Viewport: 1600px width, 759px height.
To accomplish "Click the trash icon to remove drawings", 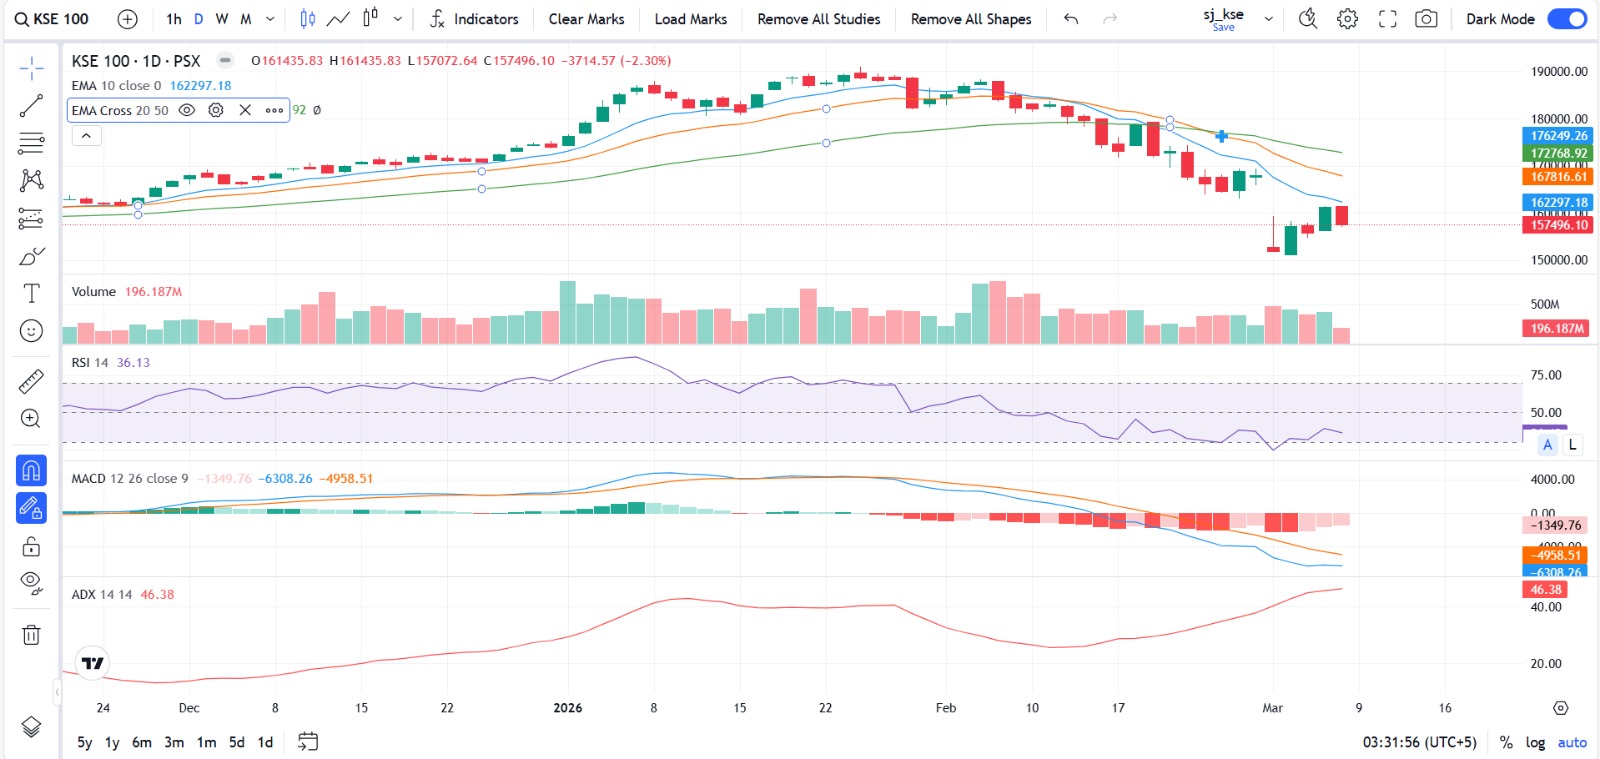I will pyautogui.click(x=31, y=635).
